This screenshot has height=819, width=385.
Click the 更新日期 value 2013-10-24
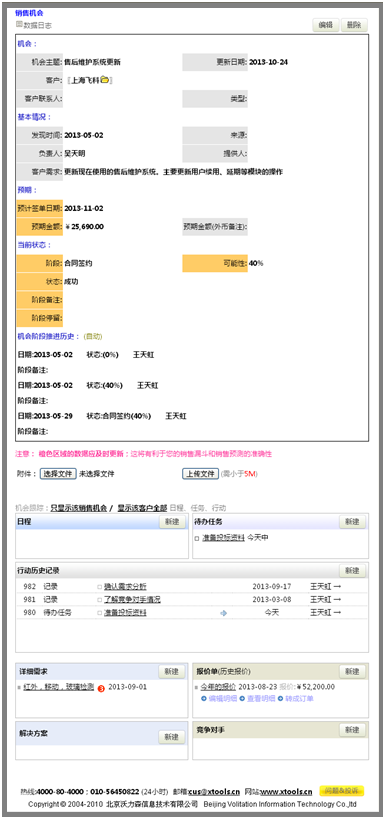click(269, 62)
